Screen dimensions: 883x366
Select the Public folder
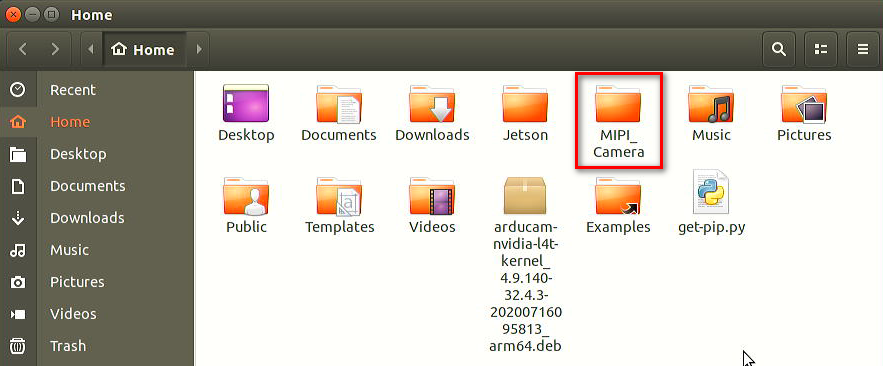tap(247, 206)
